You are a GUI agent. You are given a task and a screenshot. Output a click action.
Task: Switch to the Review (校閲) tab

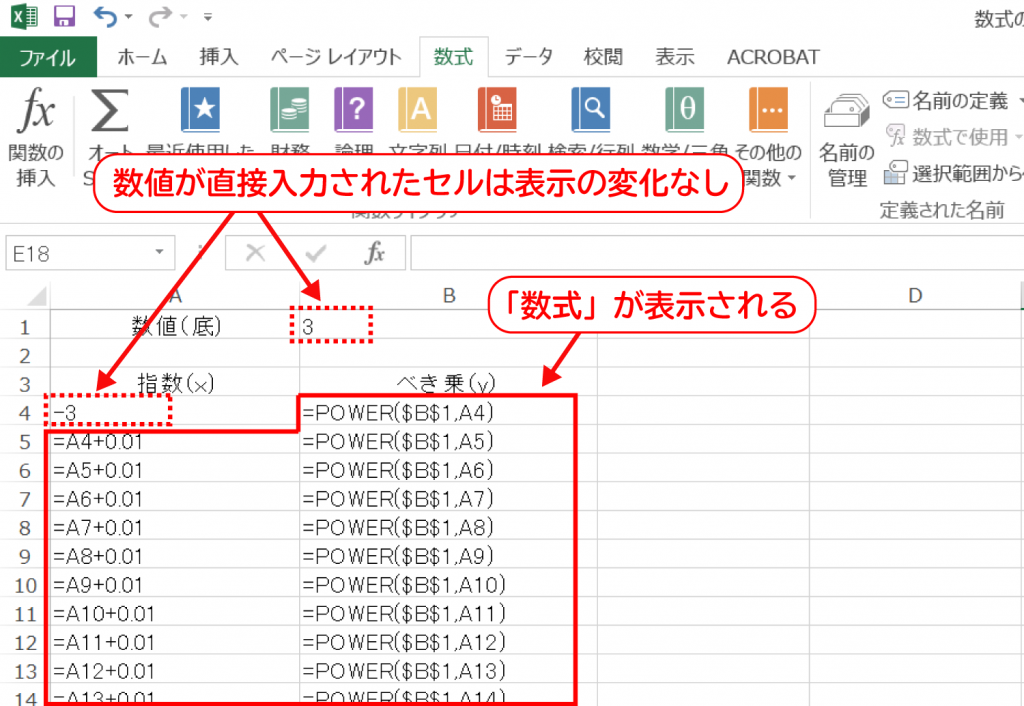(x=603, y=57)
